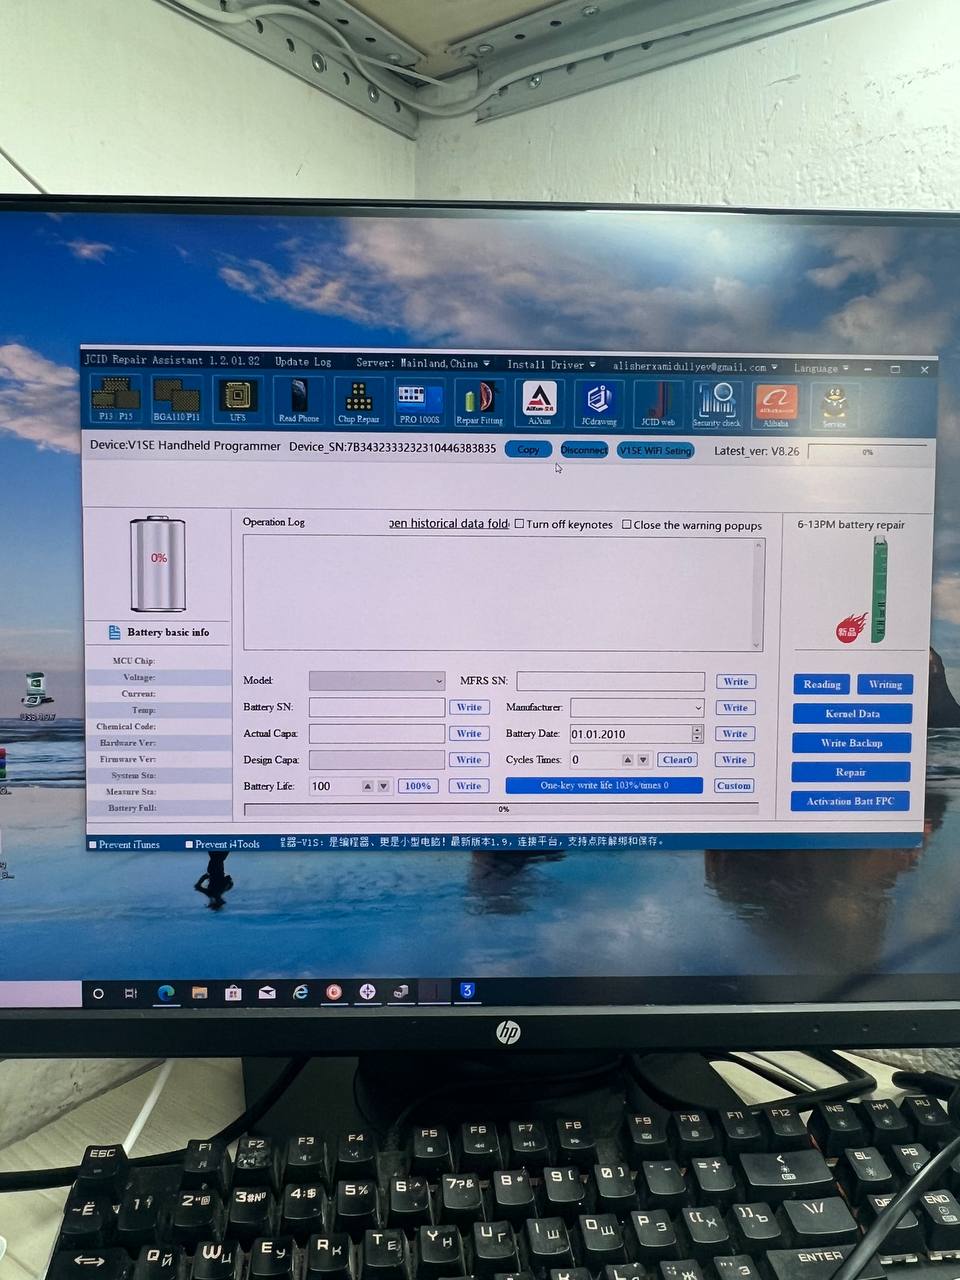
Task: Click the Write Backup button
Action: pyautogui.click(x=851, y=743)
